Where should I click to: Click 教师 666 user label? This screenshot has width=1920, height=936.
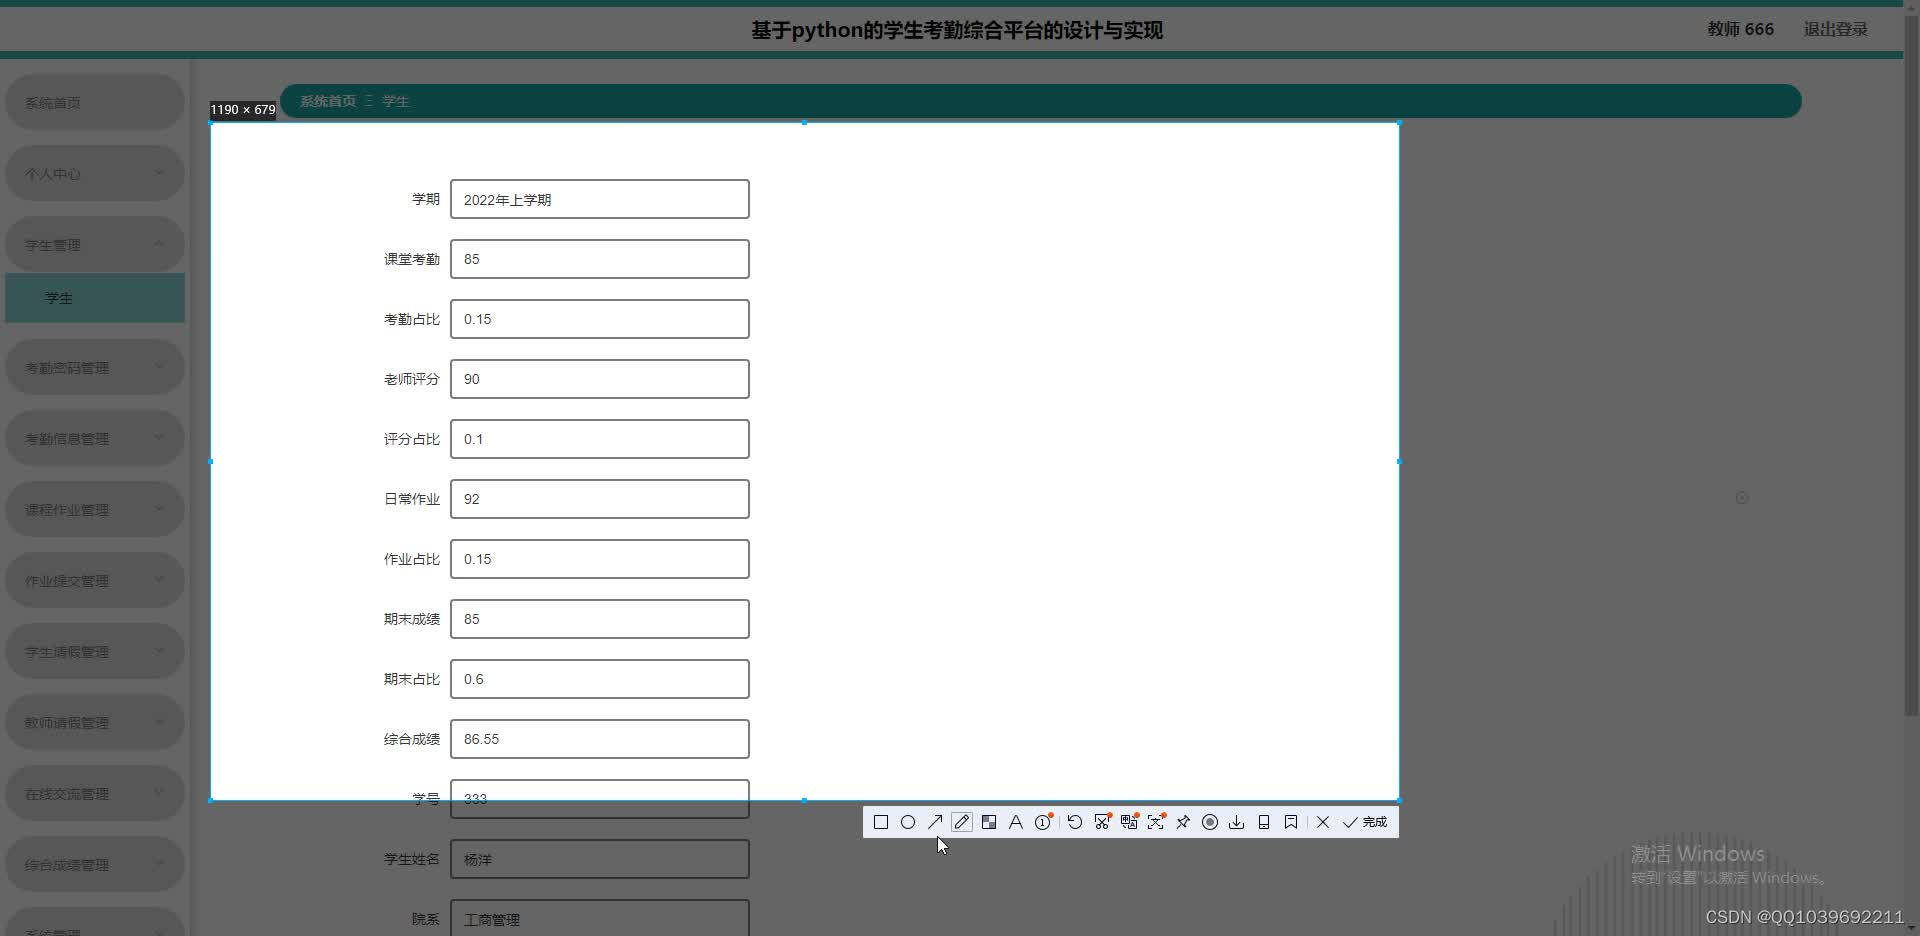1740,29
